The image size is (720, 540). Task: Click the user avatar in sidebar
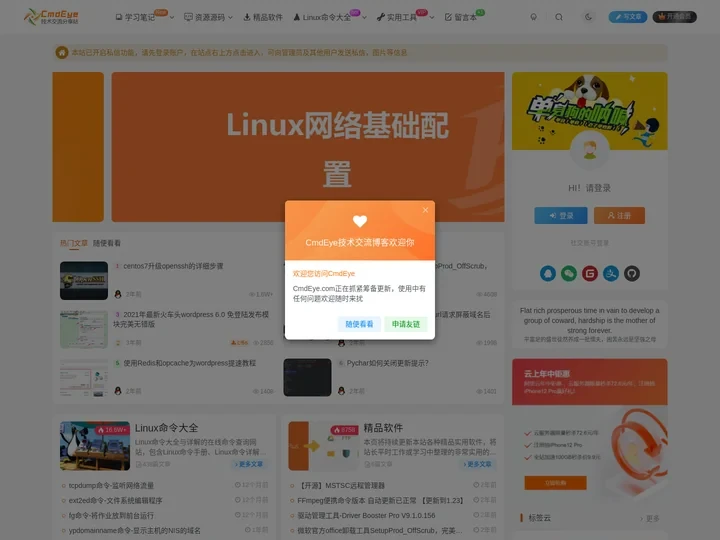[590, 150]
